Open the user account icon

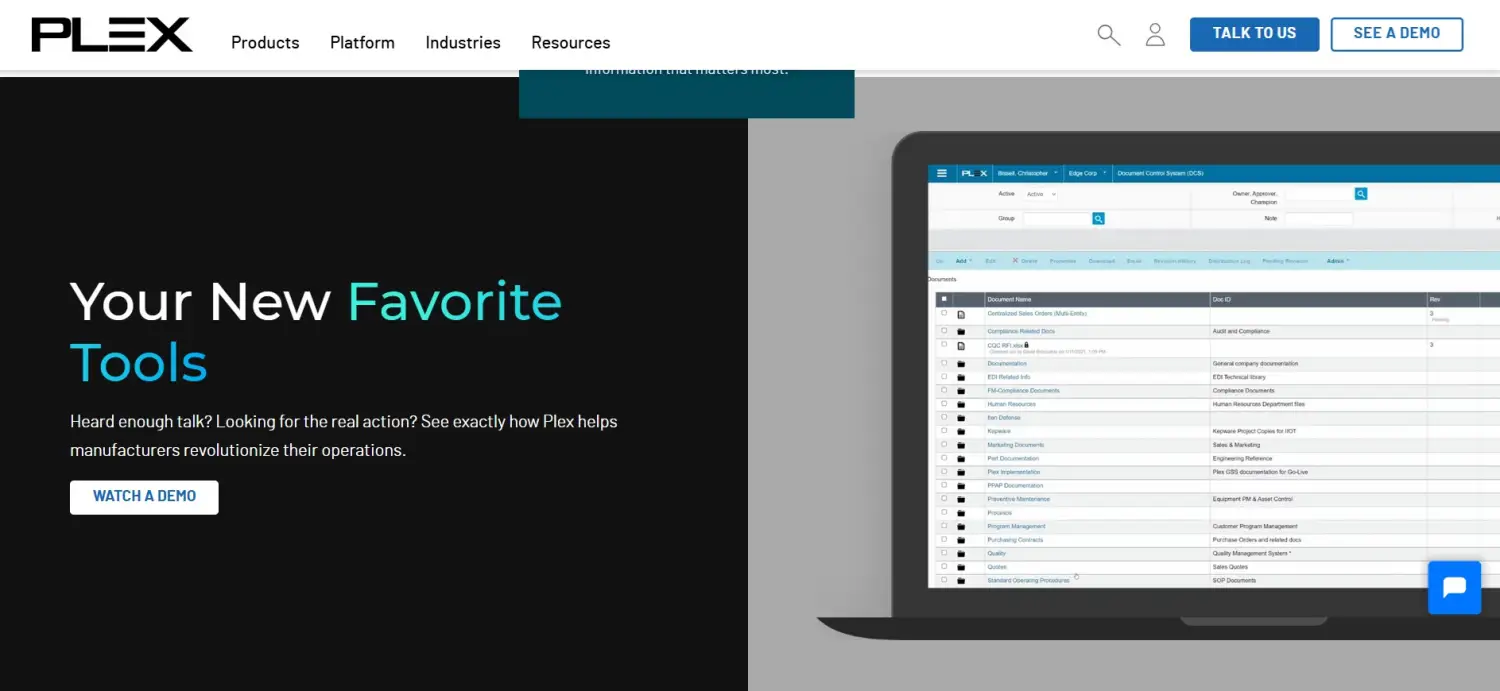pyautogui.click(x=1155, y=35)
